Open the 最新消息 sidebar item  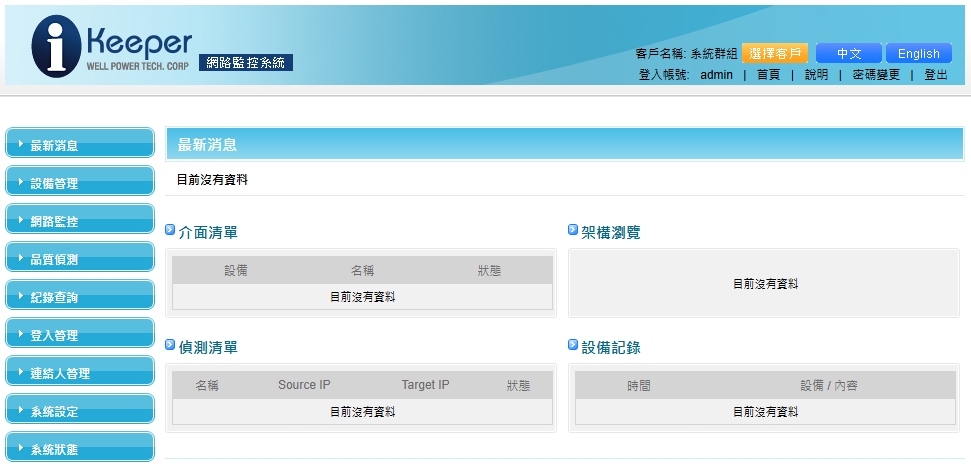(x=80, y=145)
